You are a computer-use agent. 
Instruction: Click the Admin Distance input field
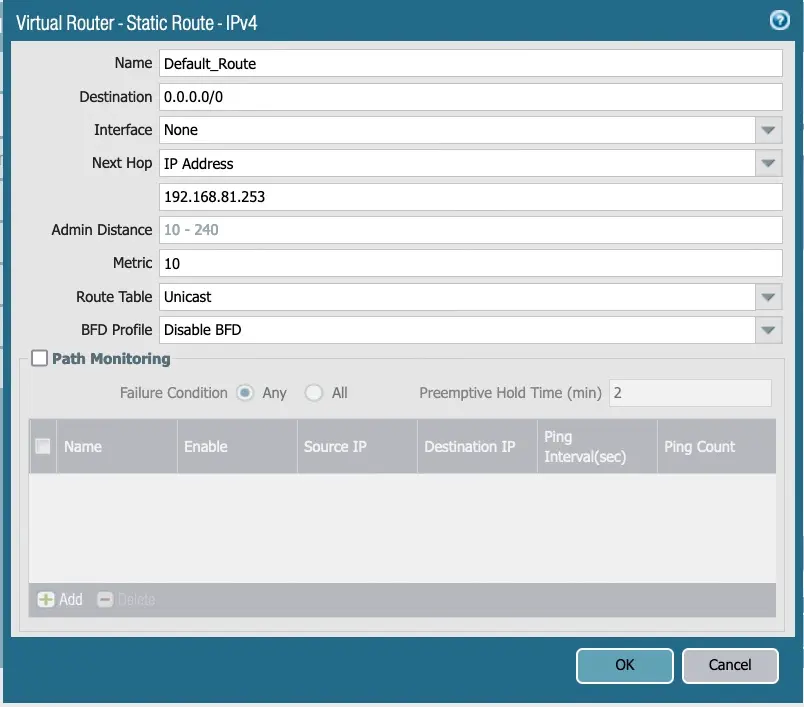470,230
